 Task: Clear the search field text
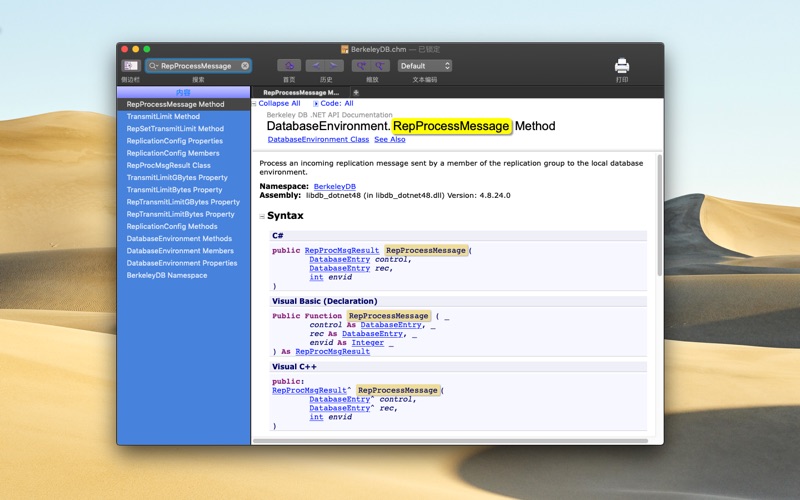245,66
